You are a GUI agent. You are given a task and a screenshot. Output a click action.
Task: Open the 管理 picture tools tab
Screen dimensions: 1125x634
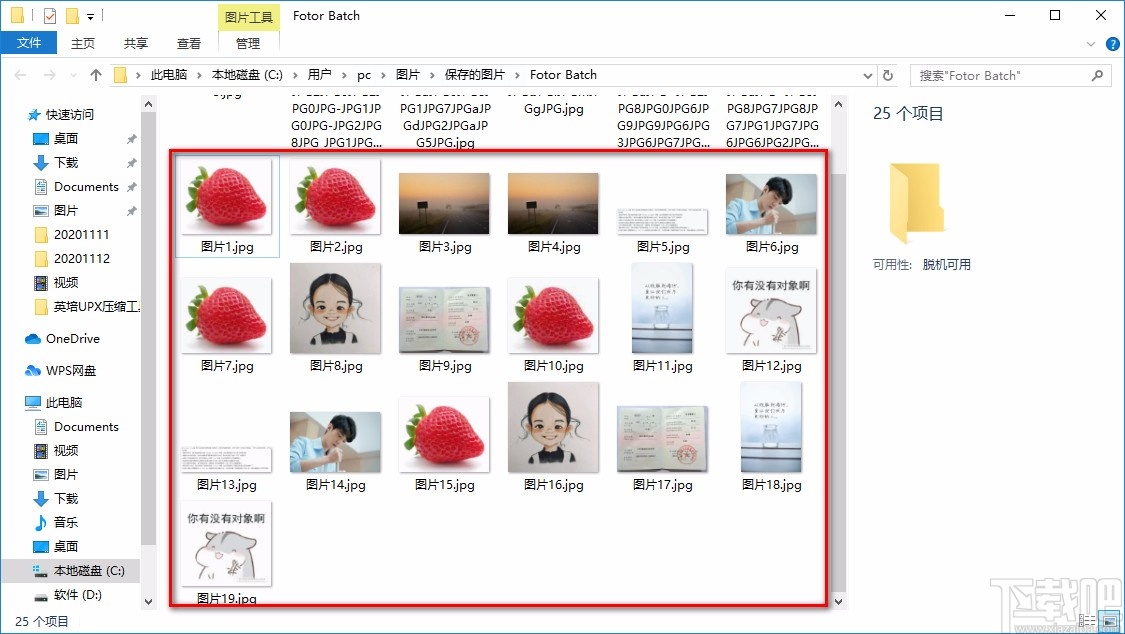pyautogui.click(x=248, y=43)
